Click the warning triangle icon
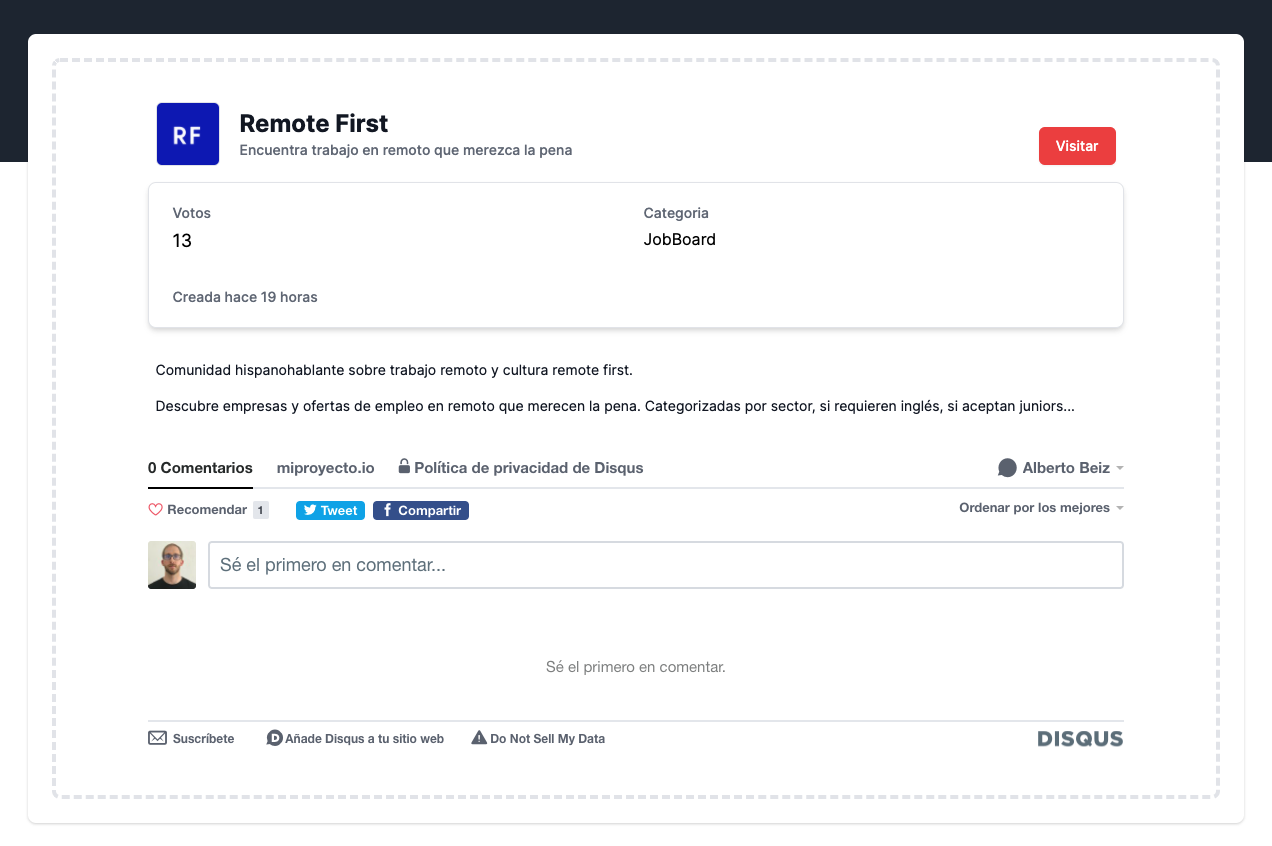This screenshot has height=846, width=1272. (479, 738)
